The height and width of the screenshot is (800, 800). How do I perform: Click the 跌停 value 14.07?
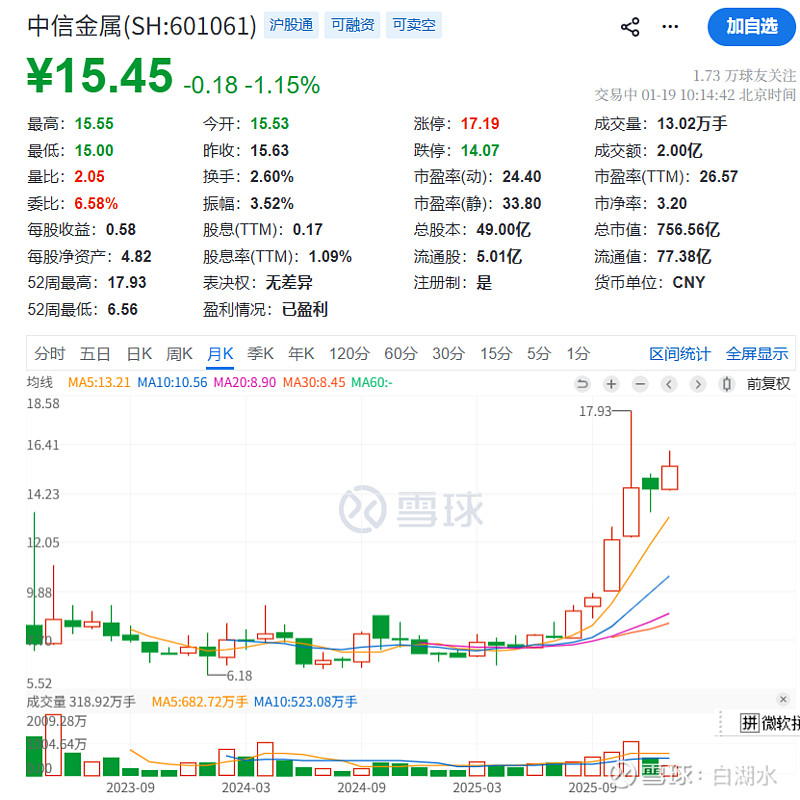click(x=480, y=151)
